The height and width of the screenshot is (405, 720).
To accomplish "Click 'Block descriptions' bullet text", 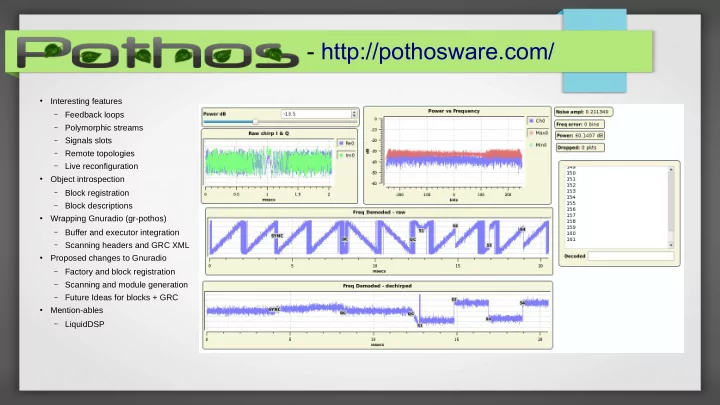I will [99, 206].
